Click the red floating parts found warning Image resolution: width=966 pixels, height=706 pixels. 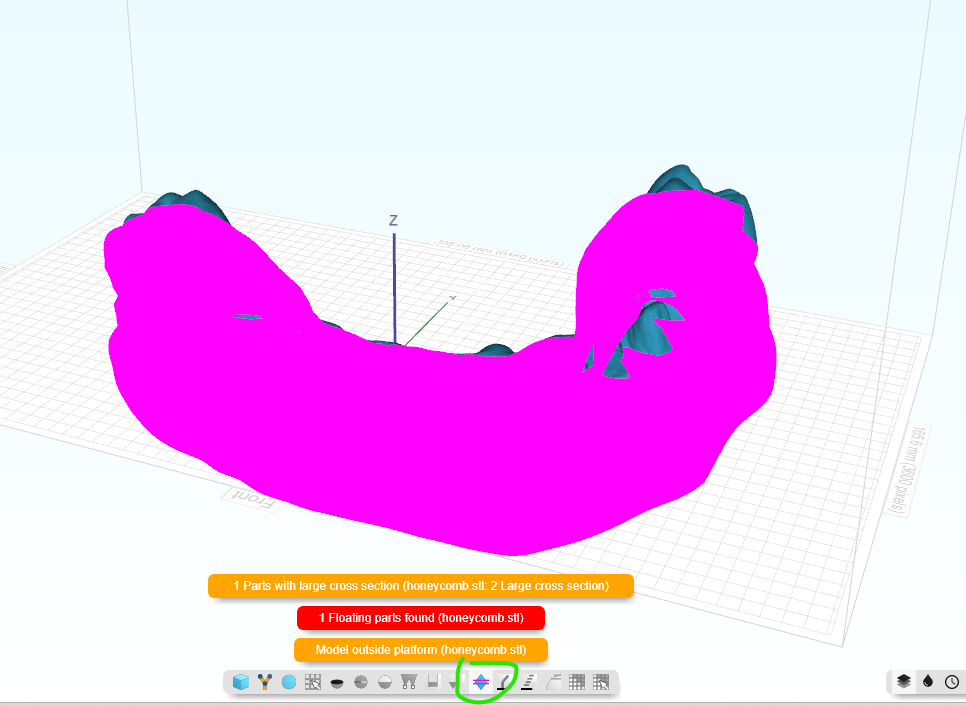tap(421, 618)
